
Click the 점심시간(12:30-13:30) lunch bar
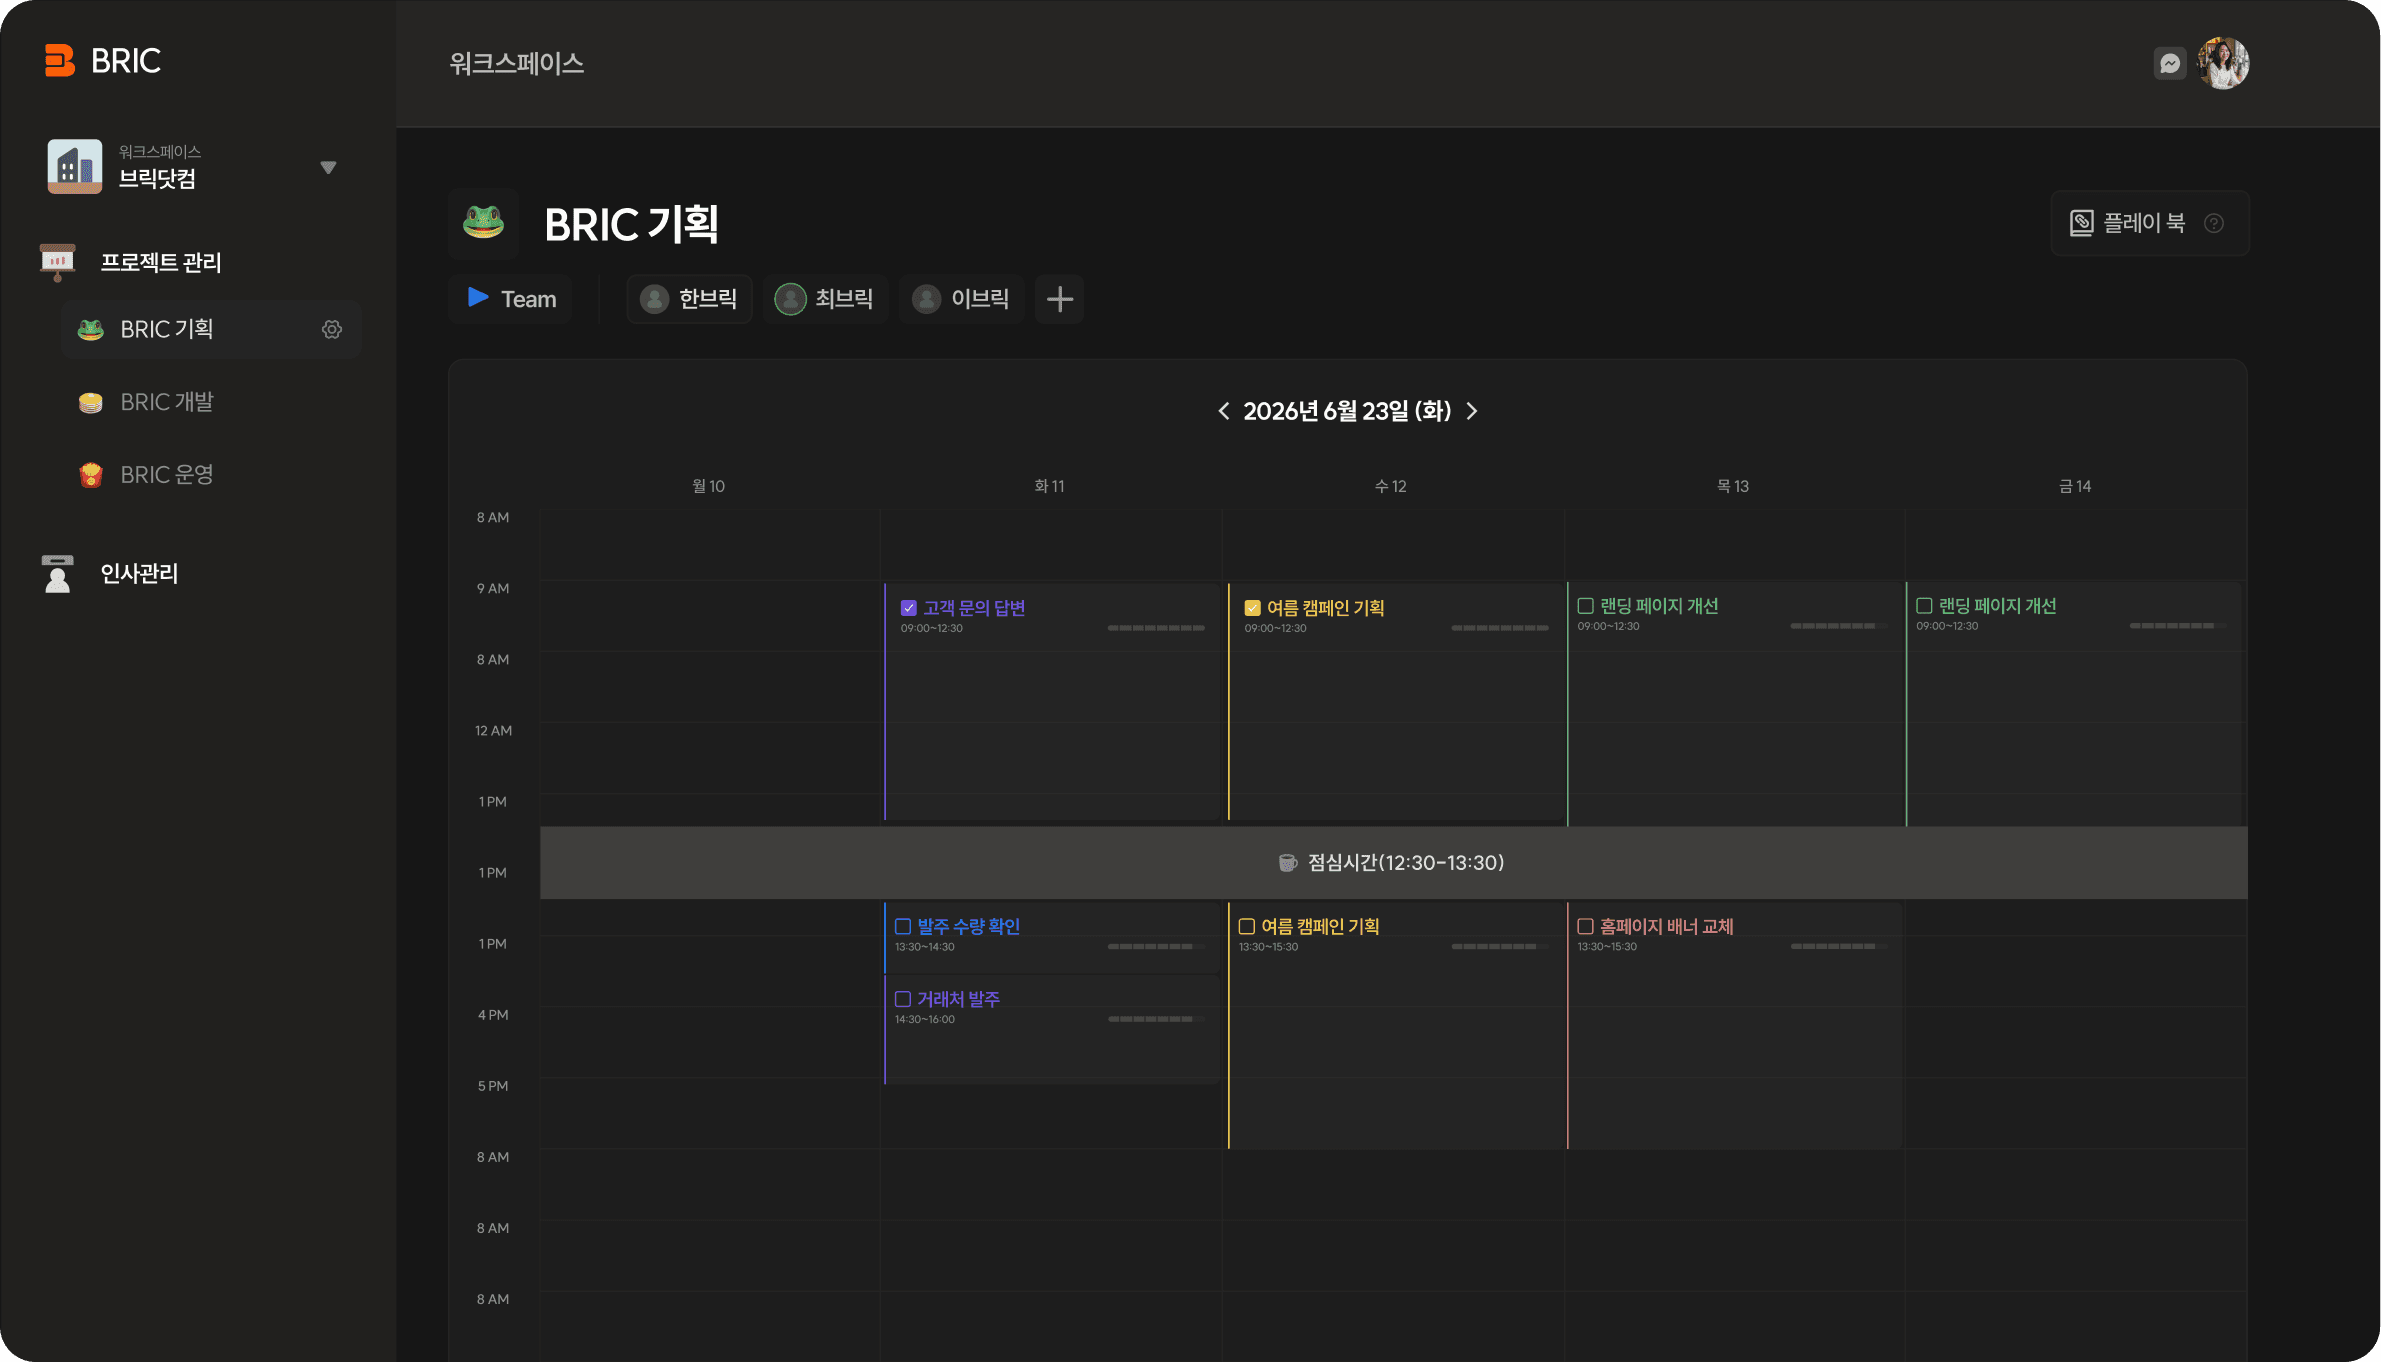tap(1394, 863)
